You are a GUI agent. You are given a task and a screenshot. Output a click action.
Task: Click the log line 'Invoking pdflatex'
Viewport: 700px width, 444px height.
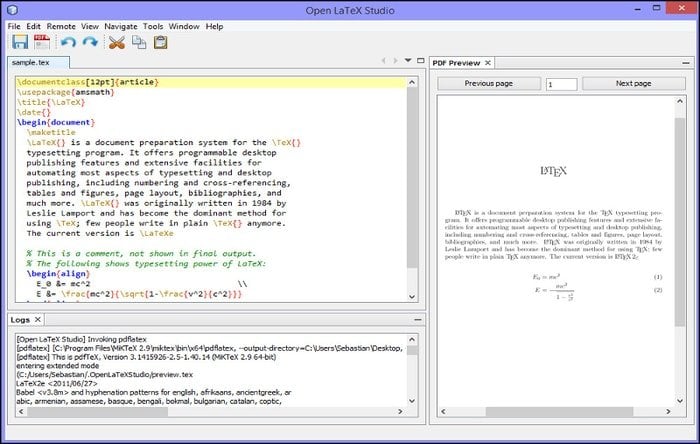(81, 339)
